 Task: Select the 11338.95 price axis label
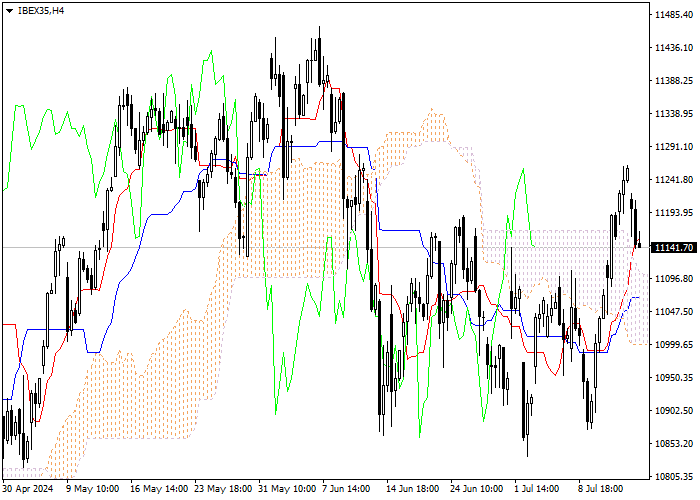[674, 114]
